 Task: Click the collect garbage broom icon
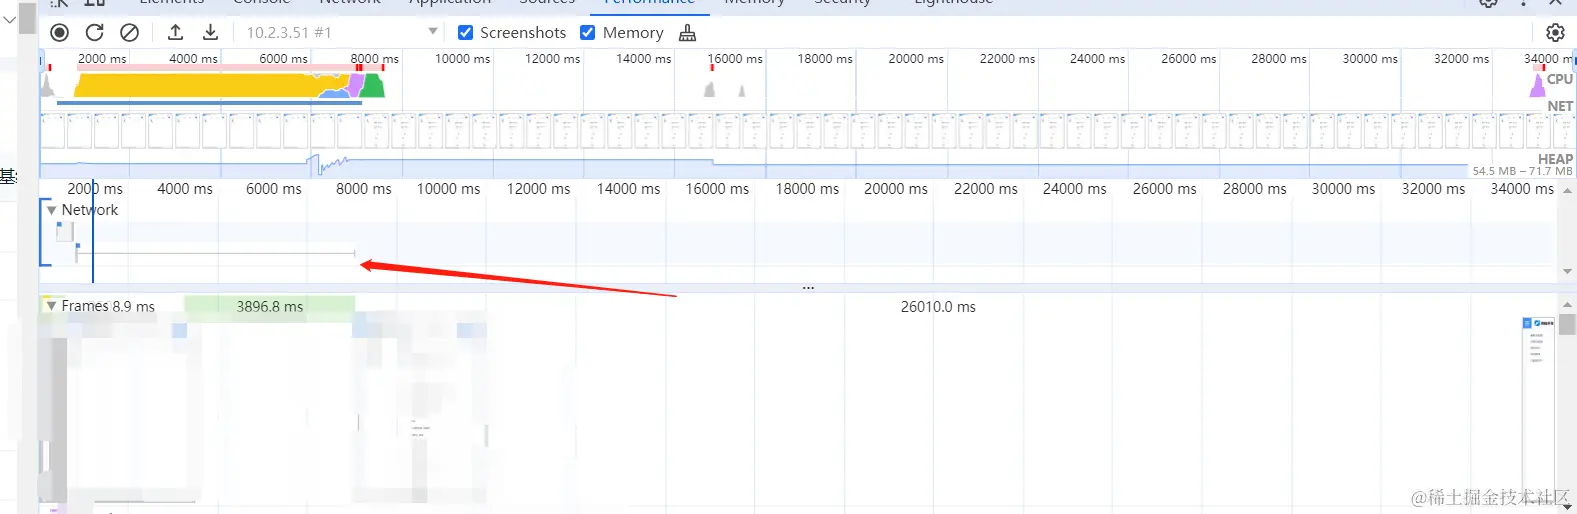pos(687,33)
